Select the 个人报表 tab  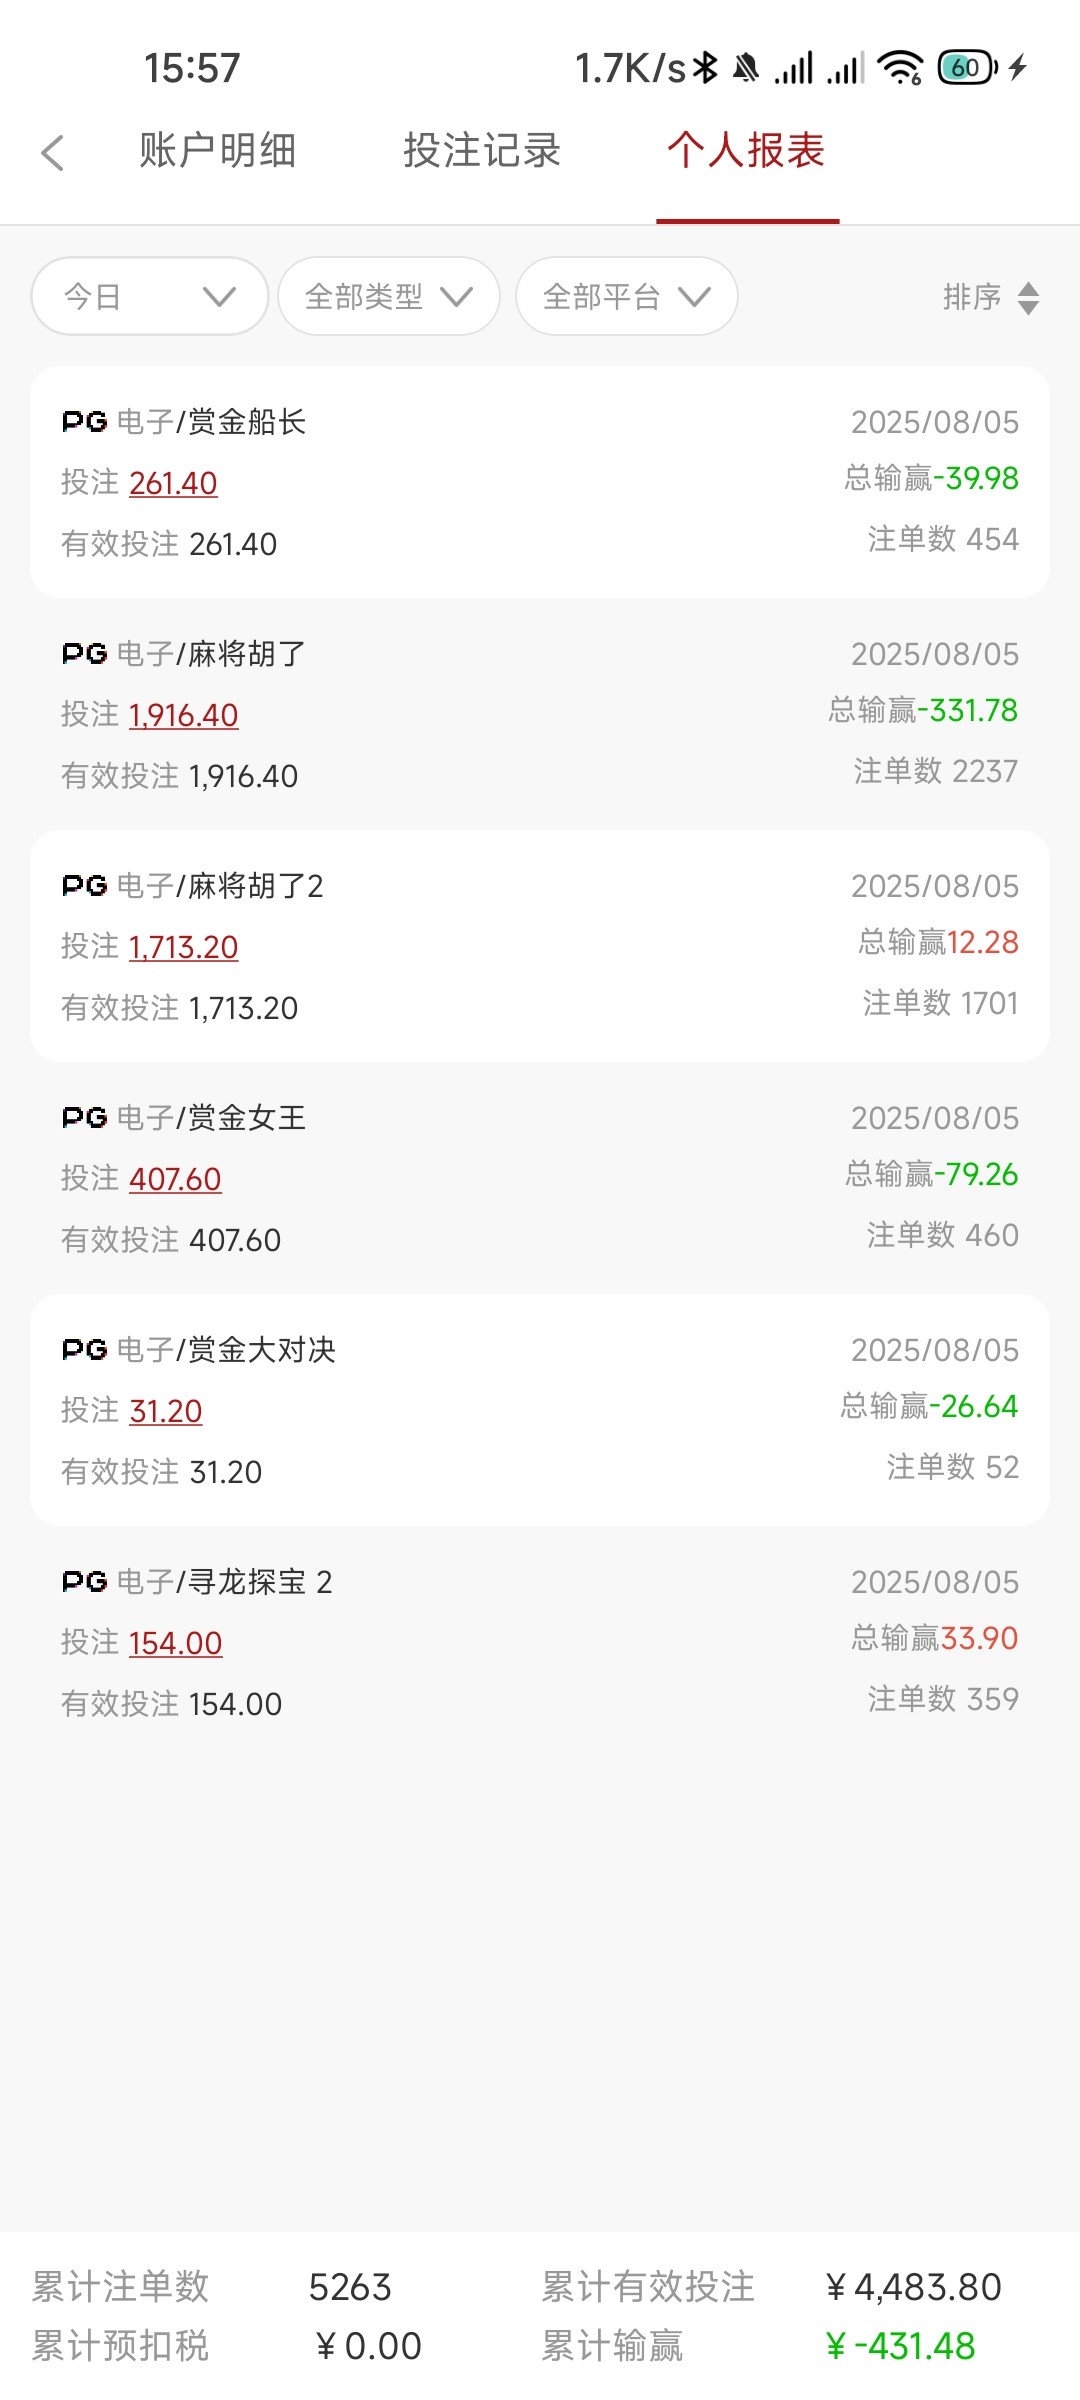(746, 151)
